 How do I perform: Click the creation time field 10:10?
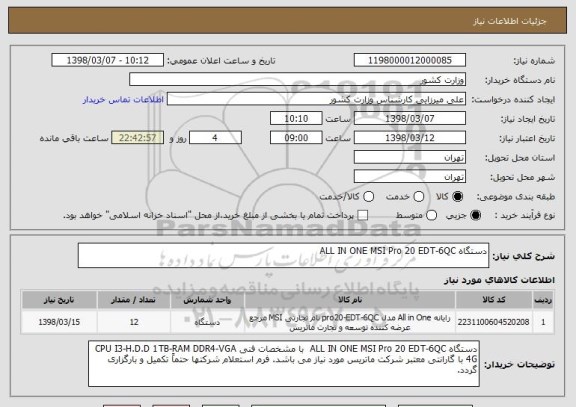tap(296, 119)
